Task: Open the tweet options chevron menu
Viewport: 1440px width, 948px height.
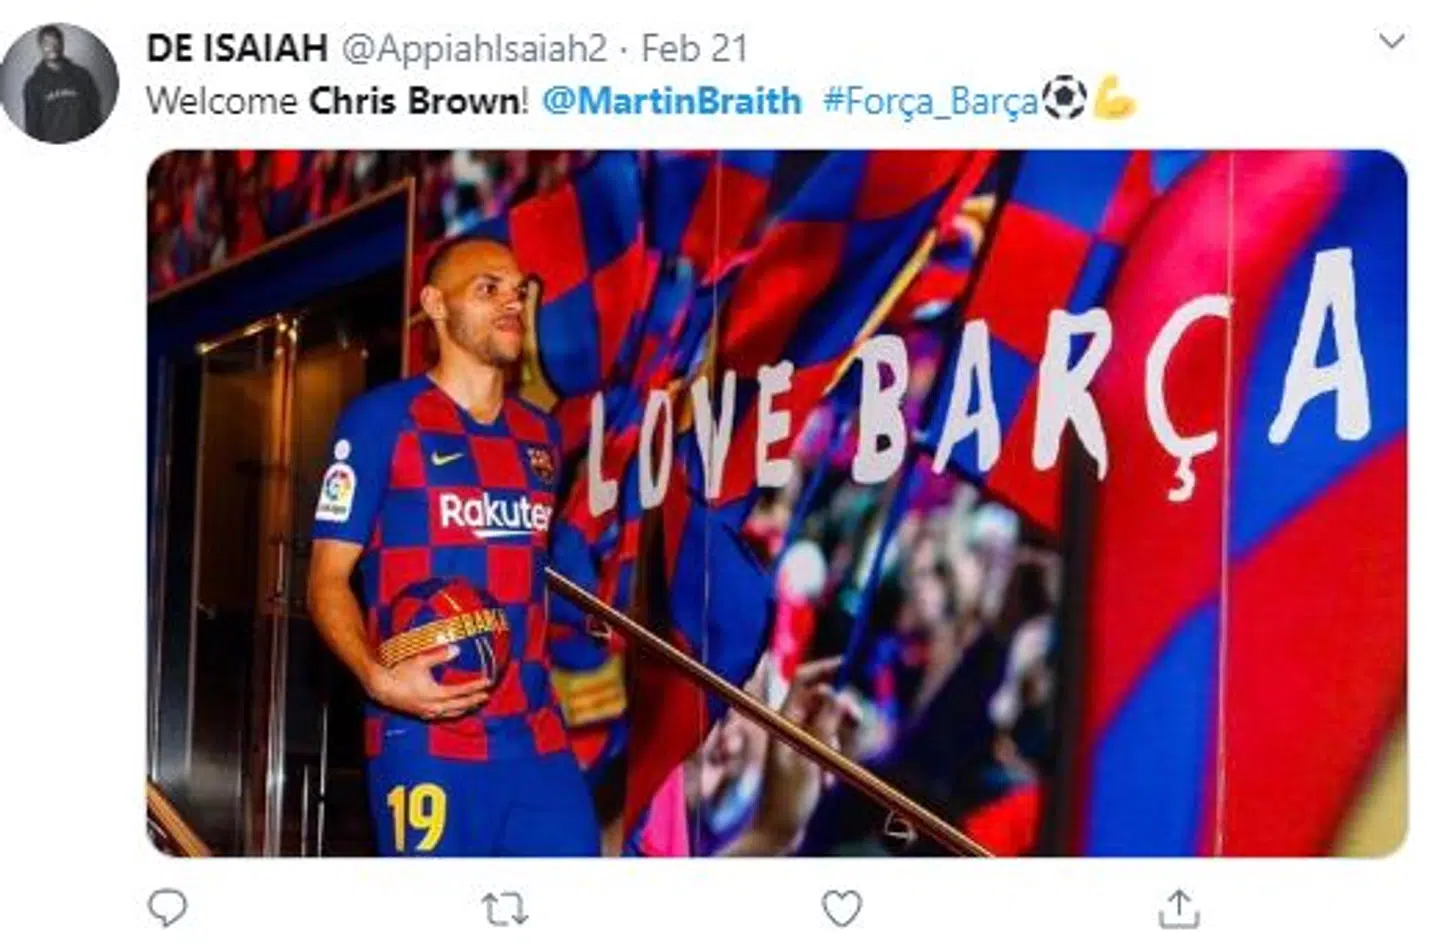Action: [1391, 42]
